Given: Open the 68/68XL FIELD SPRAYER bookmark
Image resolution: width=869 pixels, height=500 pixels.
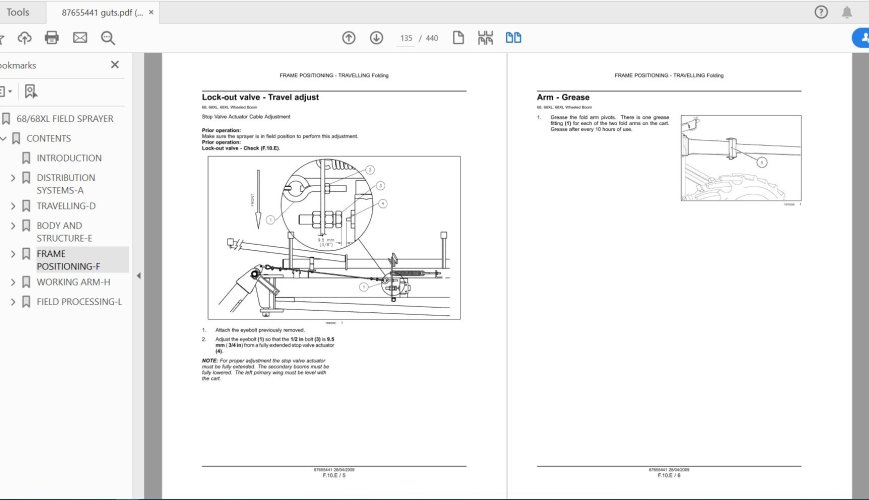Looking at the screenshot, I should [x=65, y=119].
